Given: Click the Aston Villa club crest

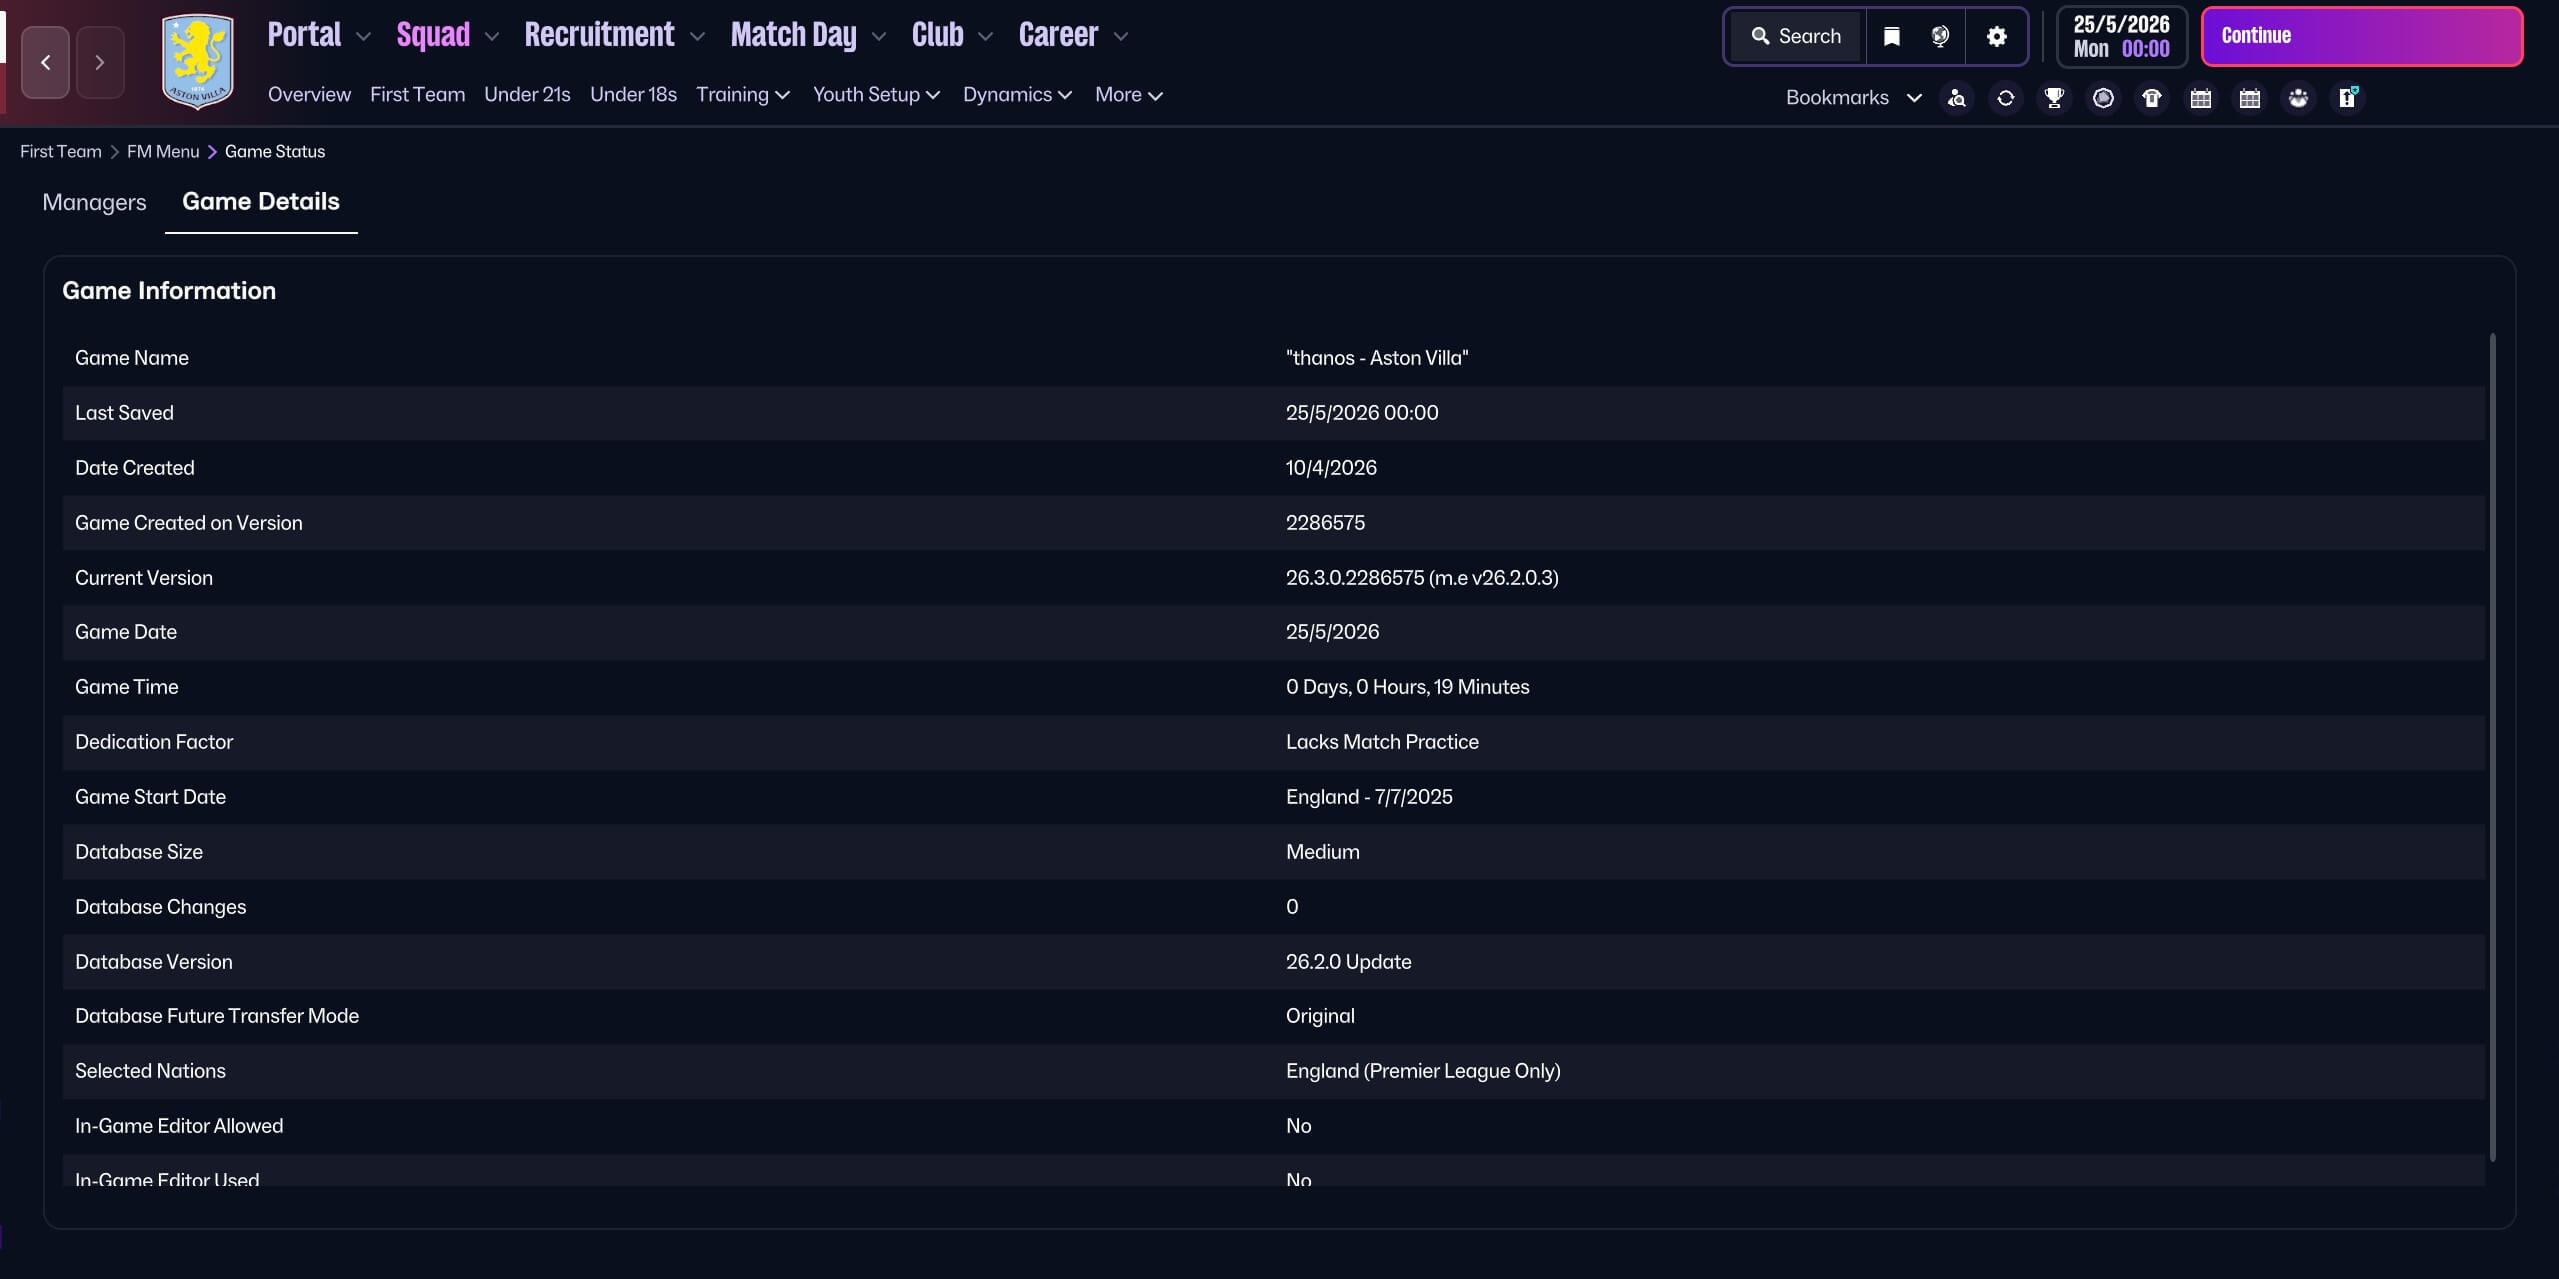Looking at the screenshot, I should click(197, 62).
